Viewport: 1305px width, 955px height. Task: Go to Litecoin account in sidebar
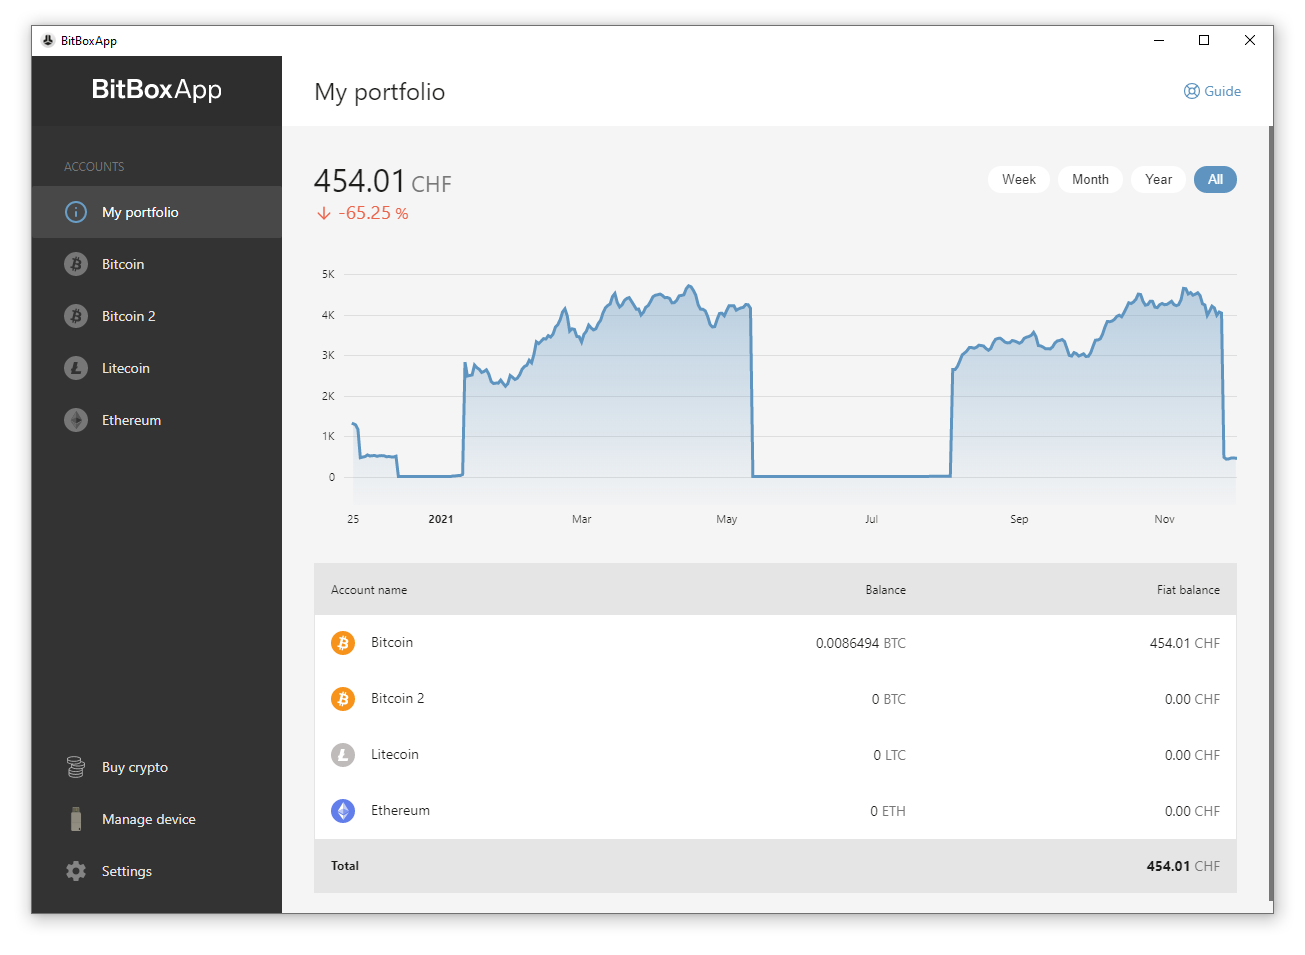(126, 368)
